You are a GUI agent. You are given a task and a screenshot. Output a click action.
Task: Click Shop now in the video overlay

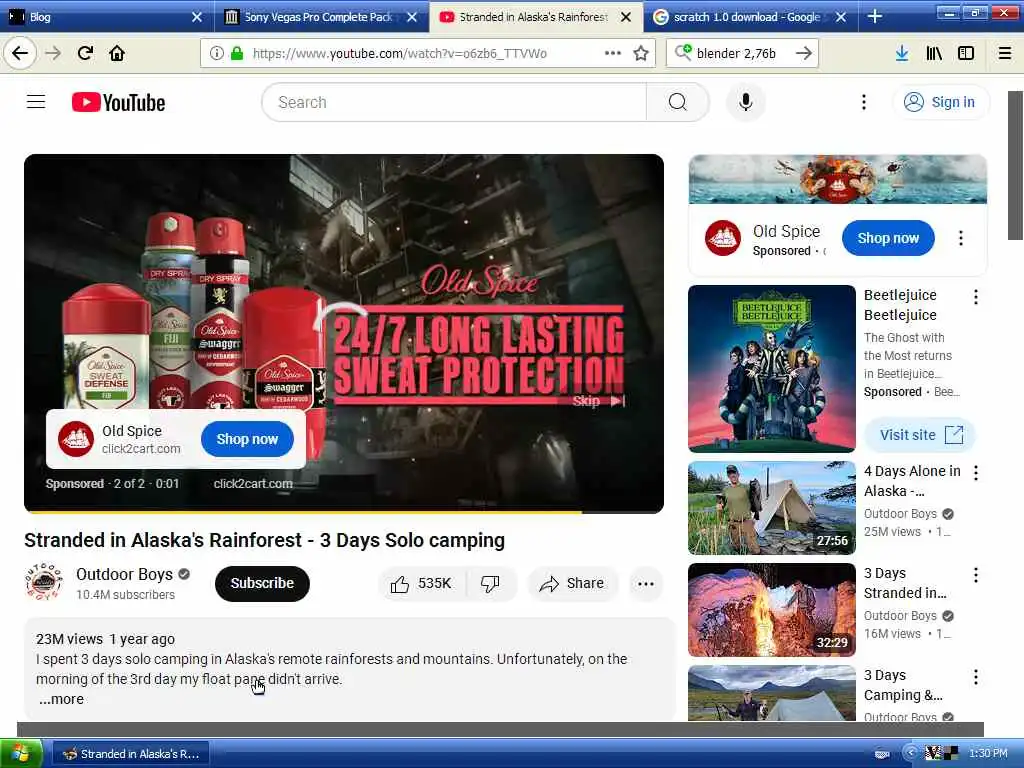pos(247,439)
